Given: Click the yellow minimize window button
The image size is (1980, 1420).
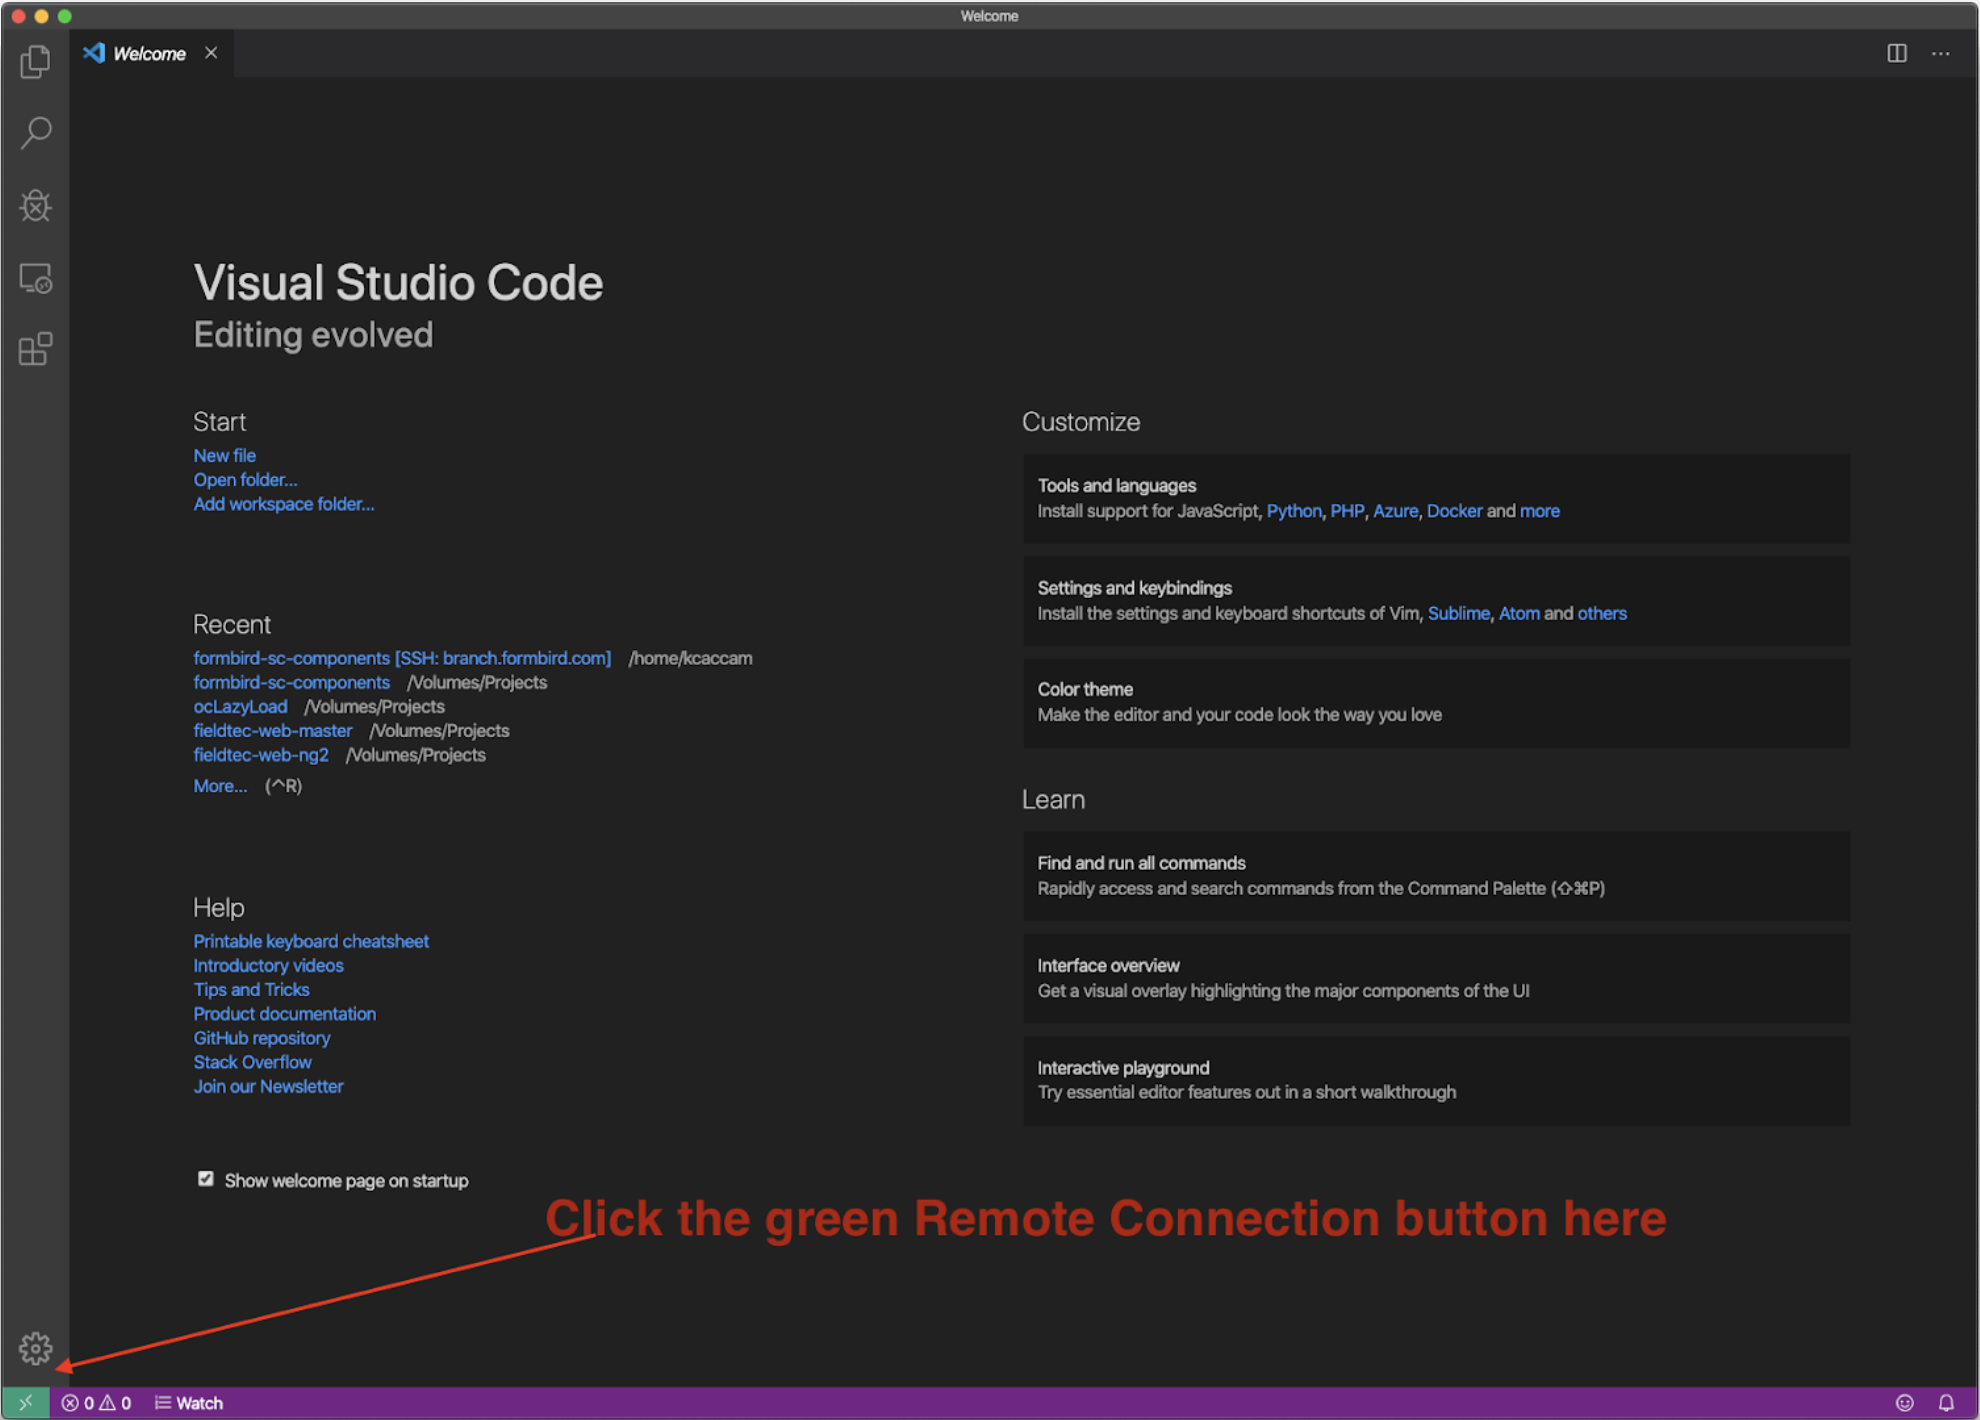Looking at the screenshot, I should [x=41, y=16].
